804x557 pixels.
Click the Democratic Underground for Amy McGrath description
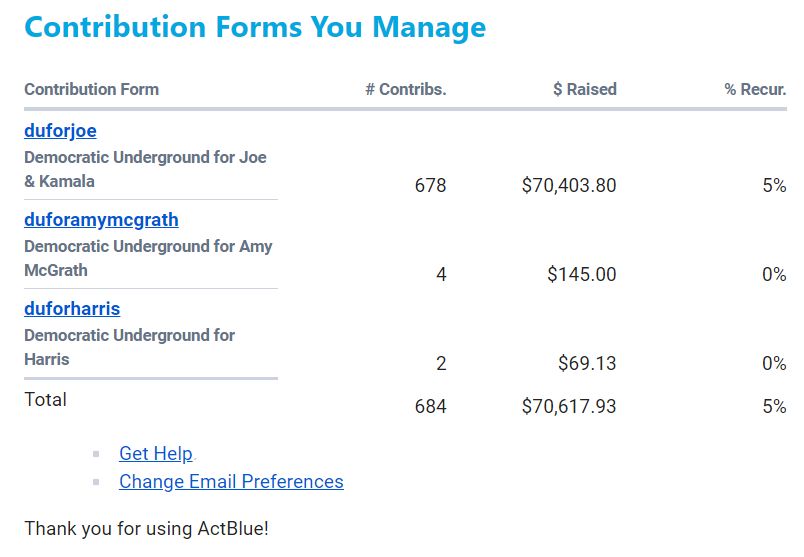coord(148,258)
